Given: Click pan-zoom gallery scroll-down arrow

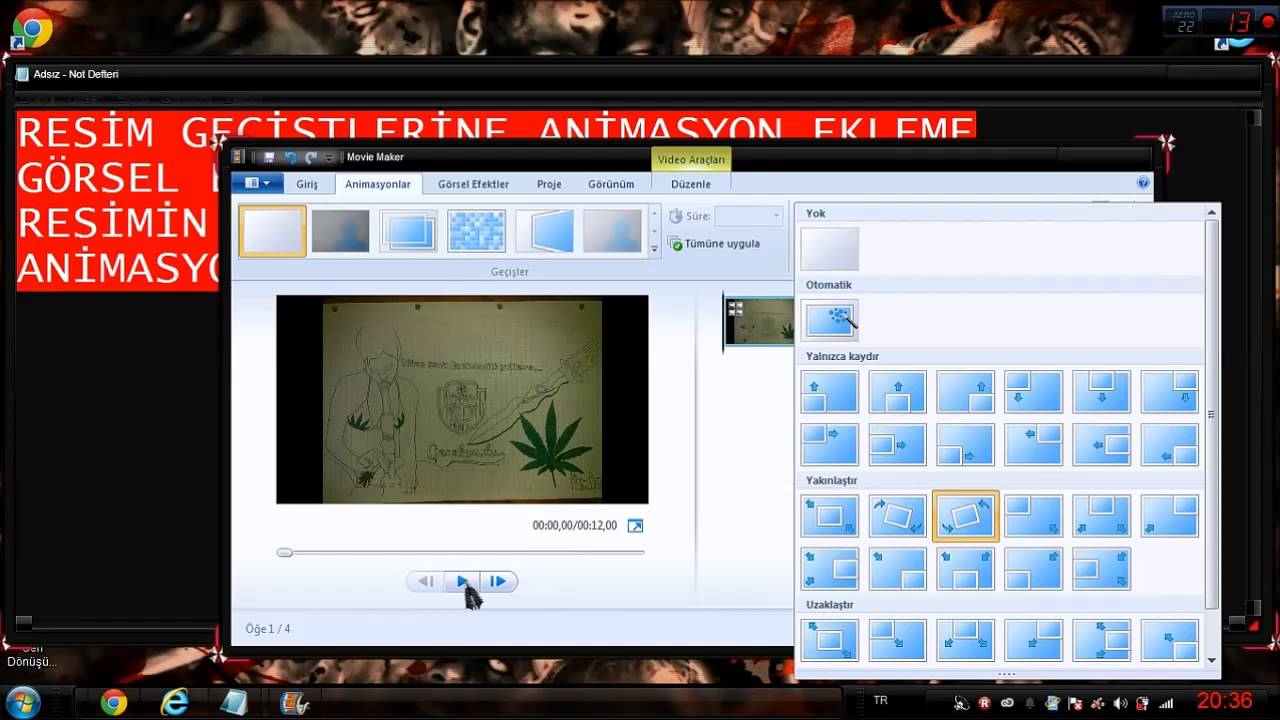Looking at the screenshot, I should coord(1212,660).
